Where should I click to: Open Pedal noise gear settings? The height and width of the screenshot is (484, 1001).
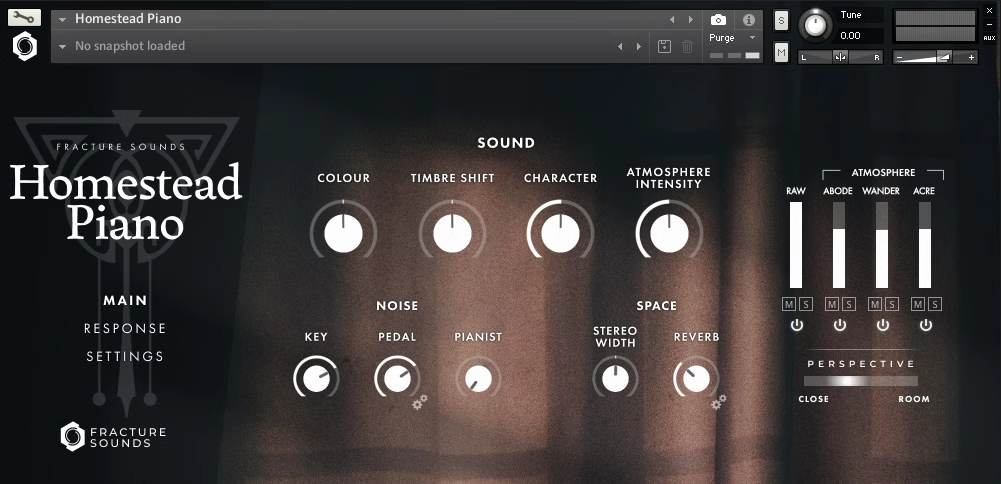tap(419, 402)
